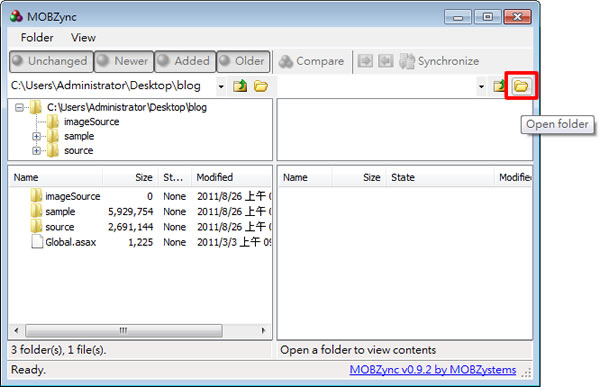Screen dimensions: 600x387
Task: Click the MOBZync title bar app icon
Action: click(16, 17)
